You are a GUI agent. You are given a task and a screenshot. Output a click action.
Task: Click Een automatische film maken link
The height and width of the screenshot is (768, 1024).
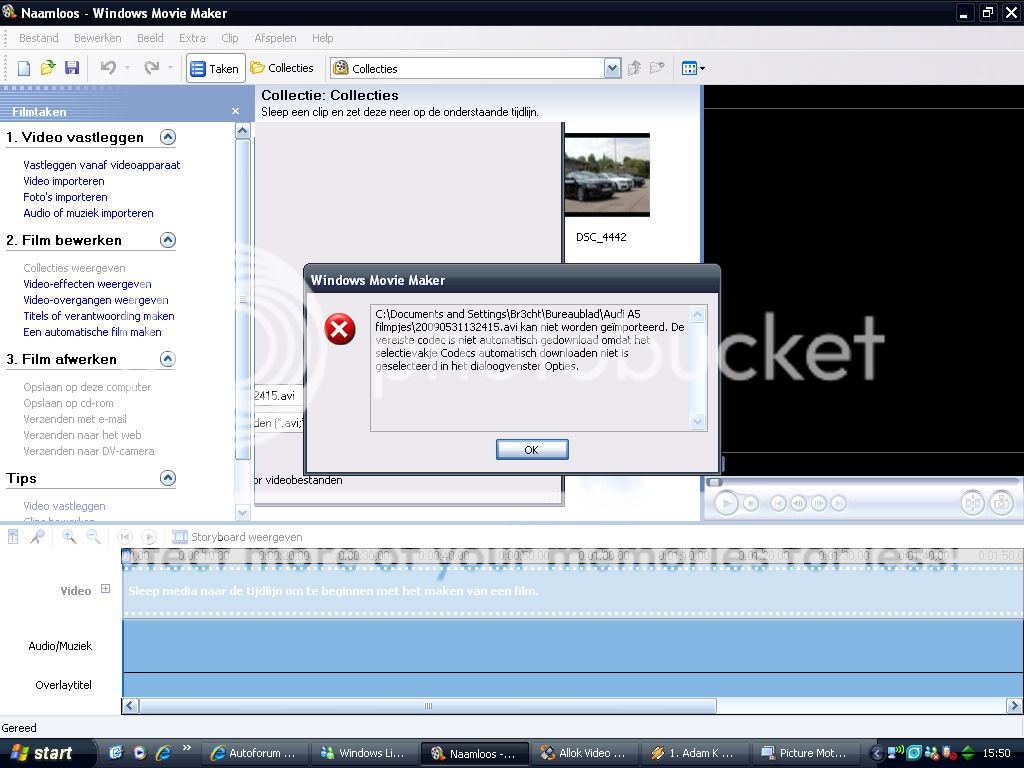92,332
